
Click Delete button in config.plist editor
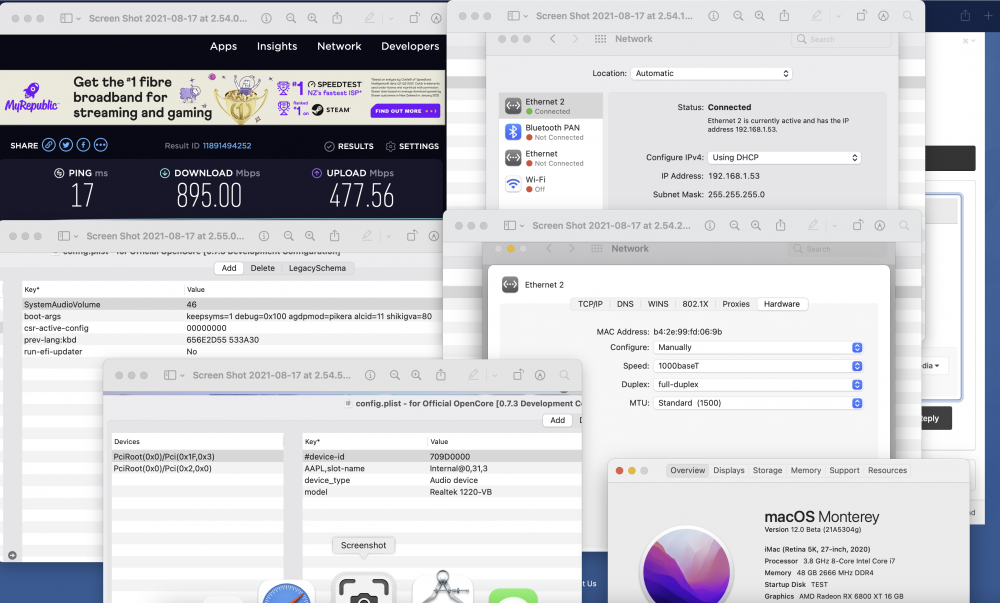click(x=263, y=268)
